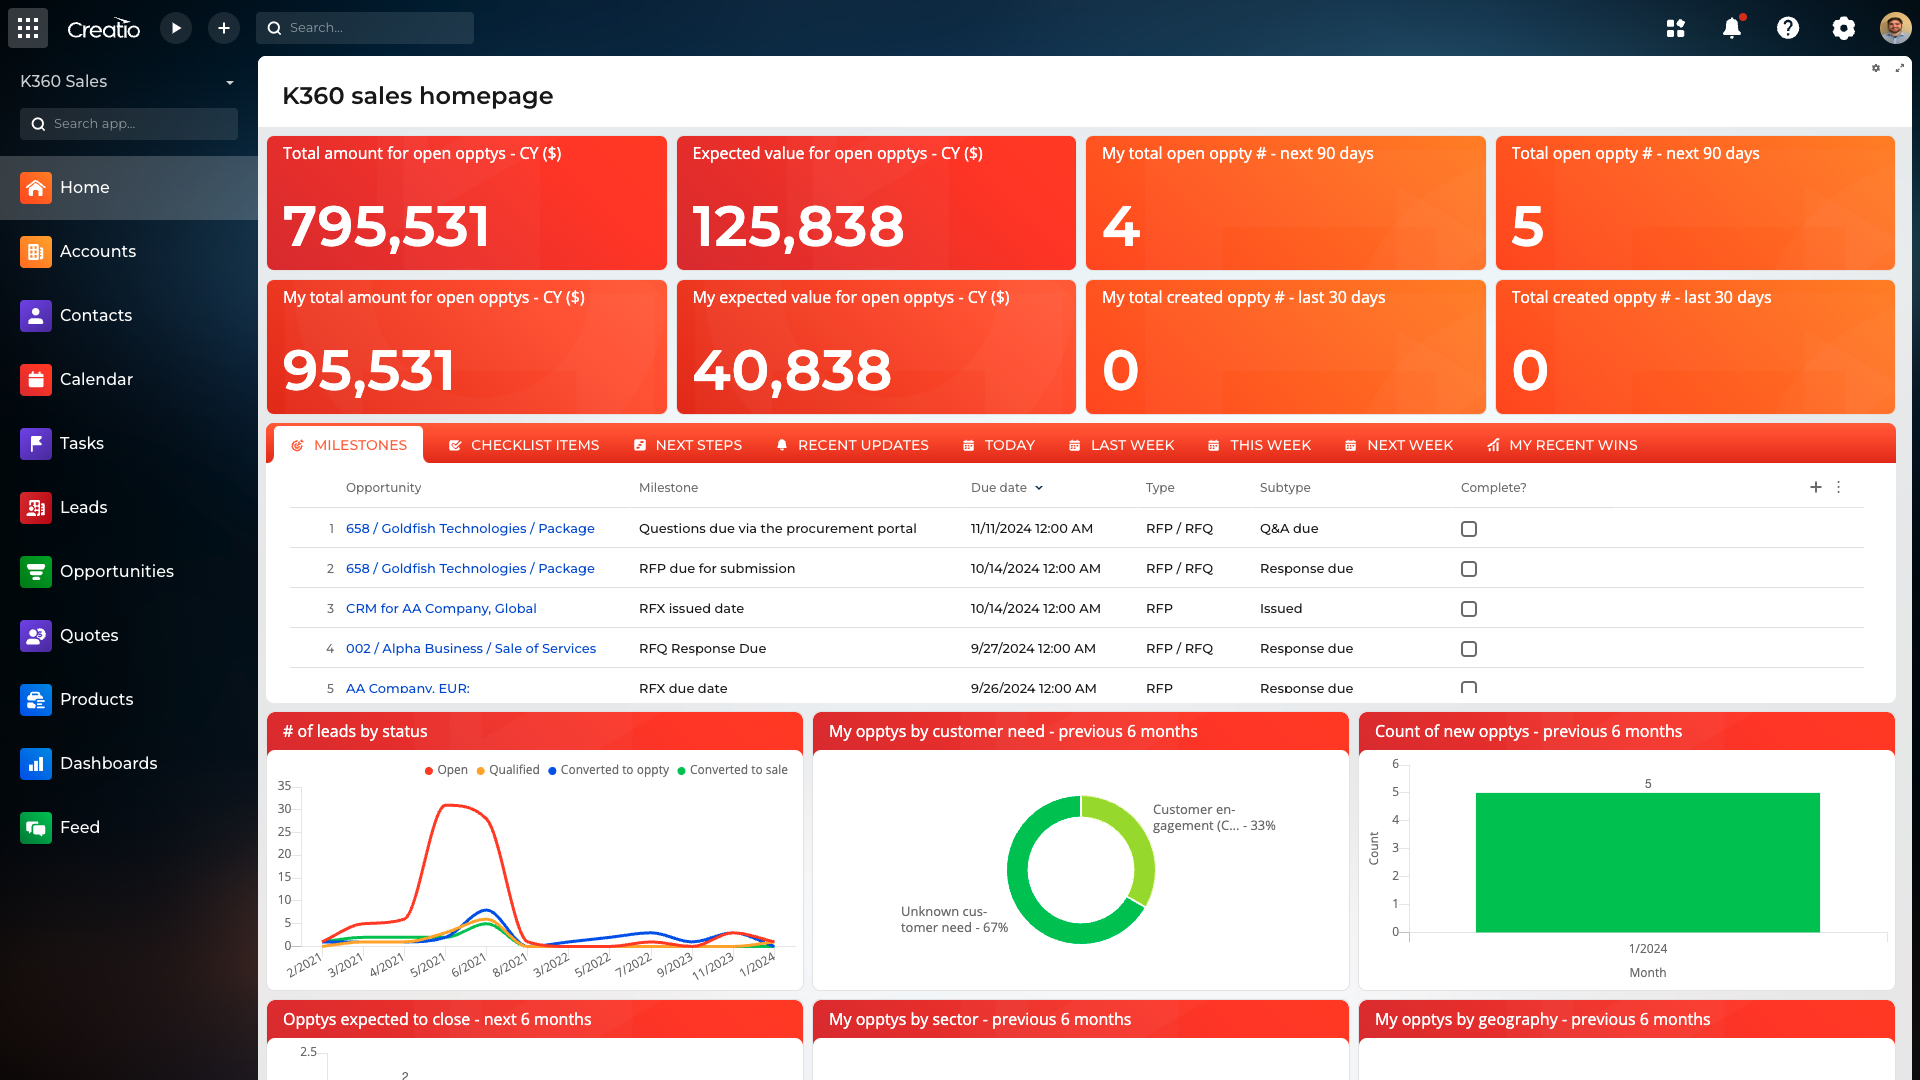Switch to the Next Week tab
This screenshot has width=1920, height=1080.
point(1399,445)
